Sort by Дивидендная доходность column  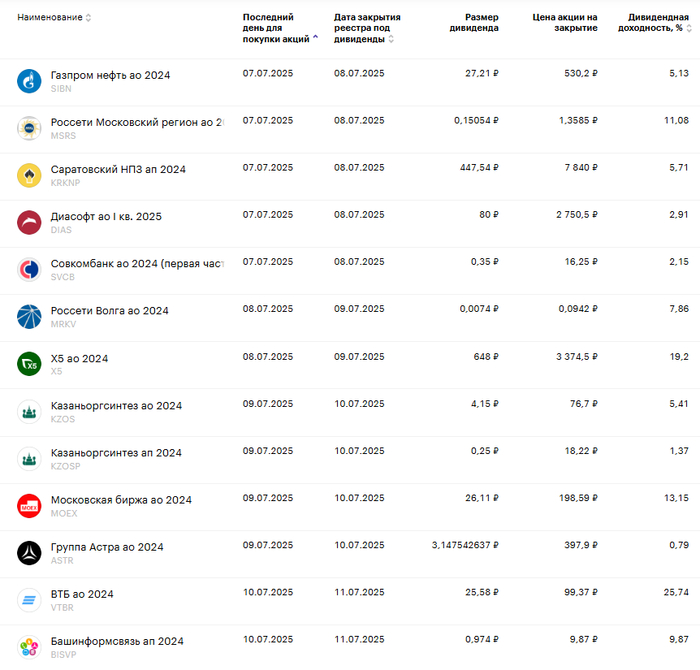[x=656, y=23]
